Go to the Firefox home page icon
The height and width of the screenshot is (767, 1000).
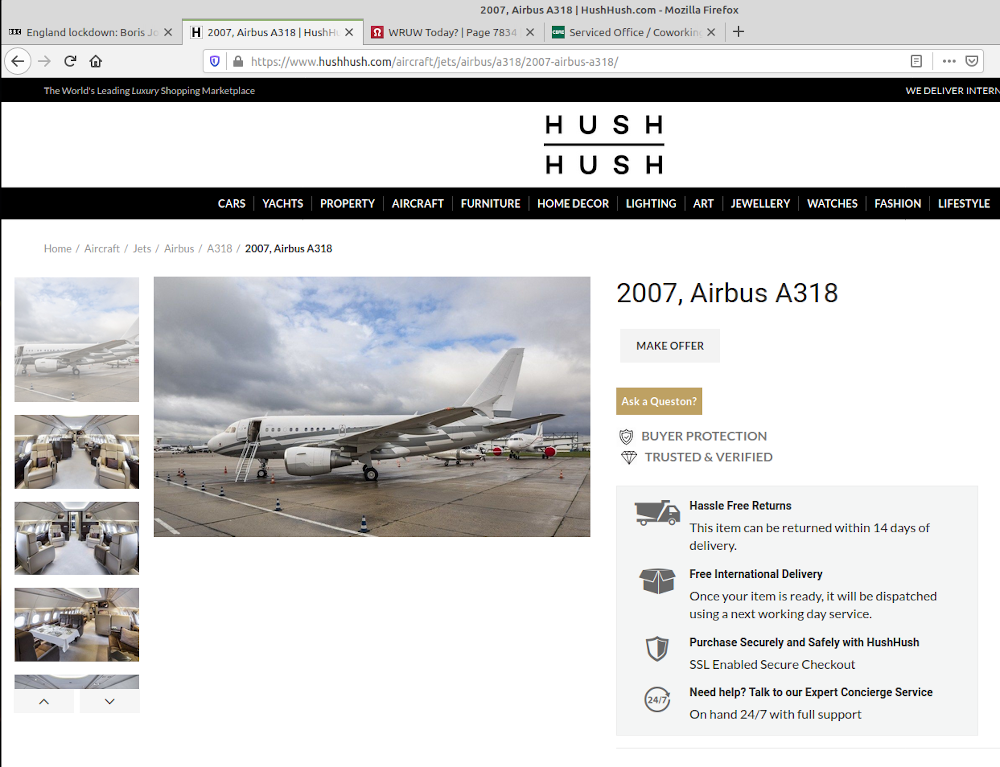tap(96, 61)
